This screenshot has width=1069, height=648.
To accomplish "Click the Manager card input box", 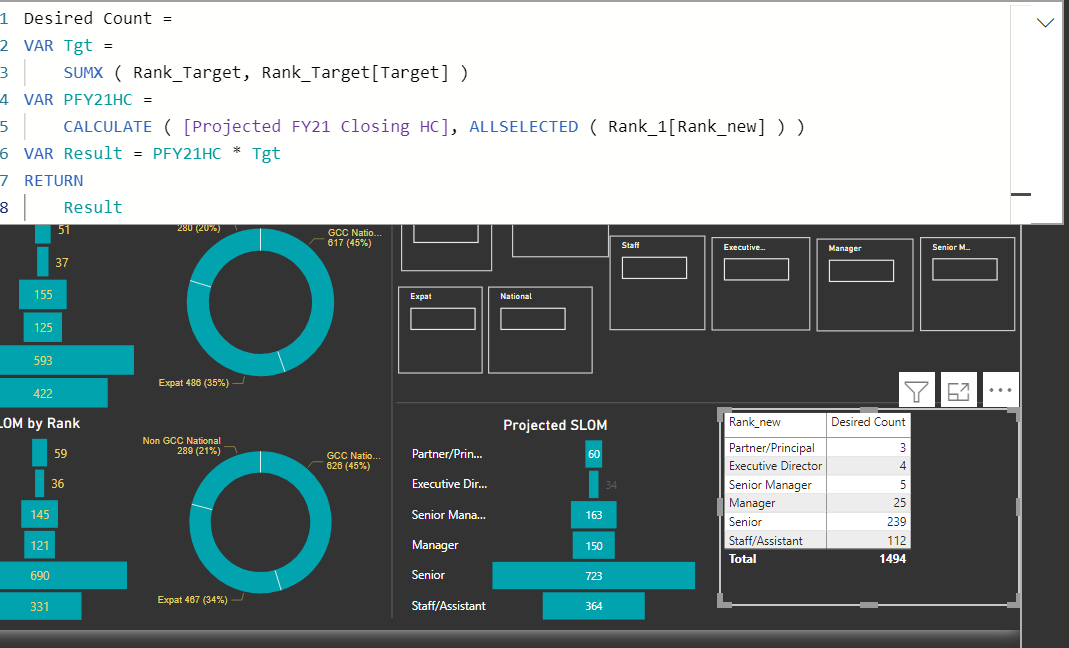I will pos(862,271).
